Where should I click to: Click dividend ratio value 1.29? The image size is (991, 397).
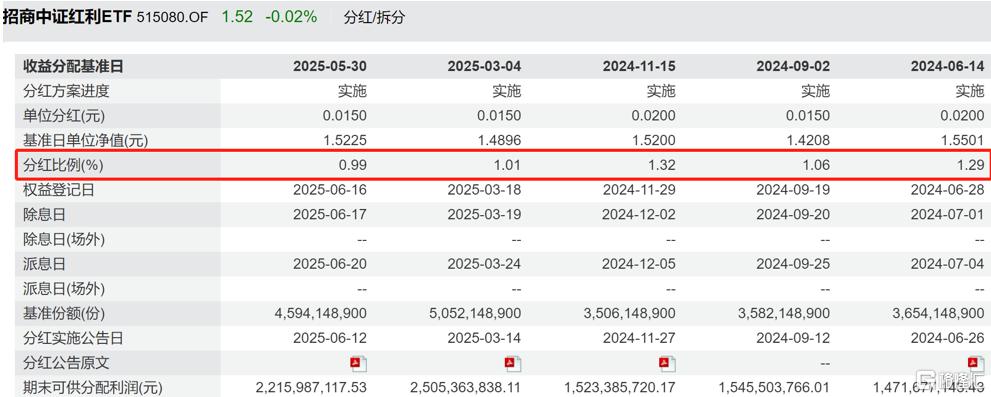971,166
